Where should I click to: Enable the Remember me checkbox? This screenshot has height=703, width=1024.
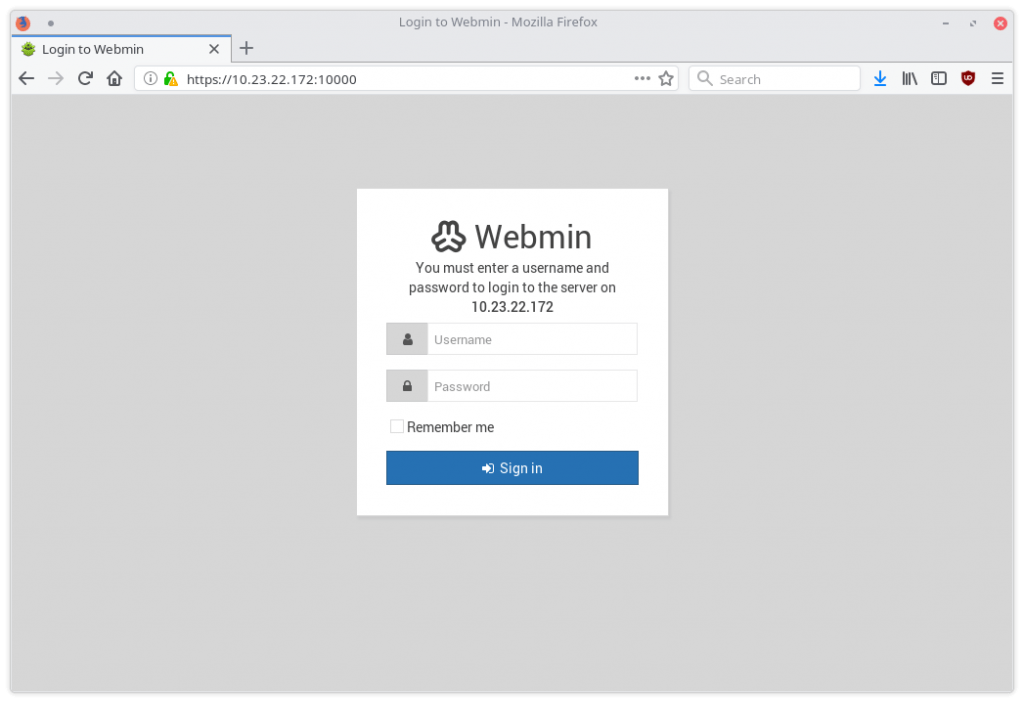[x=396, y=426]
